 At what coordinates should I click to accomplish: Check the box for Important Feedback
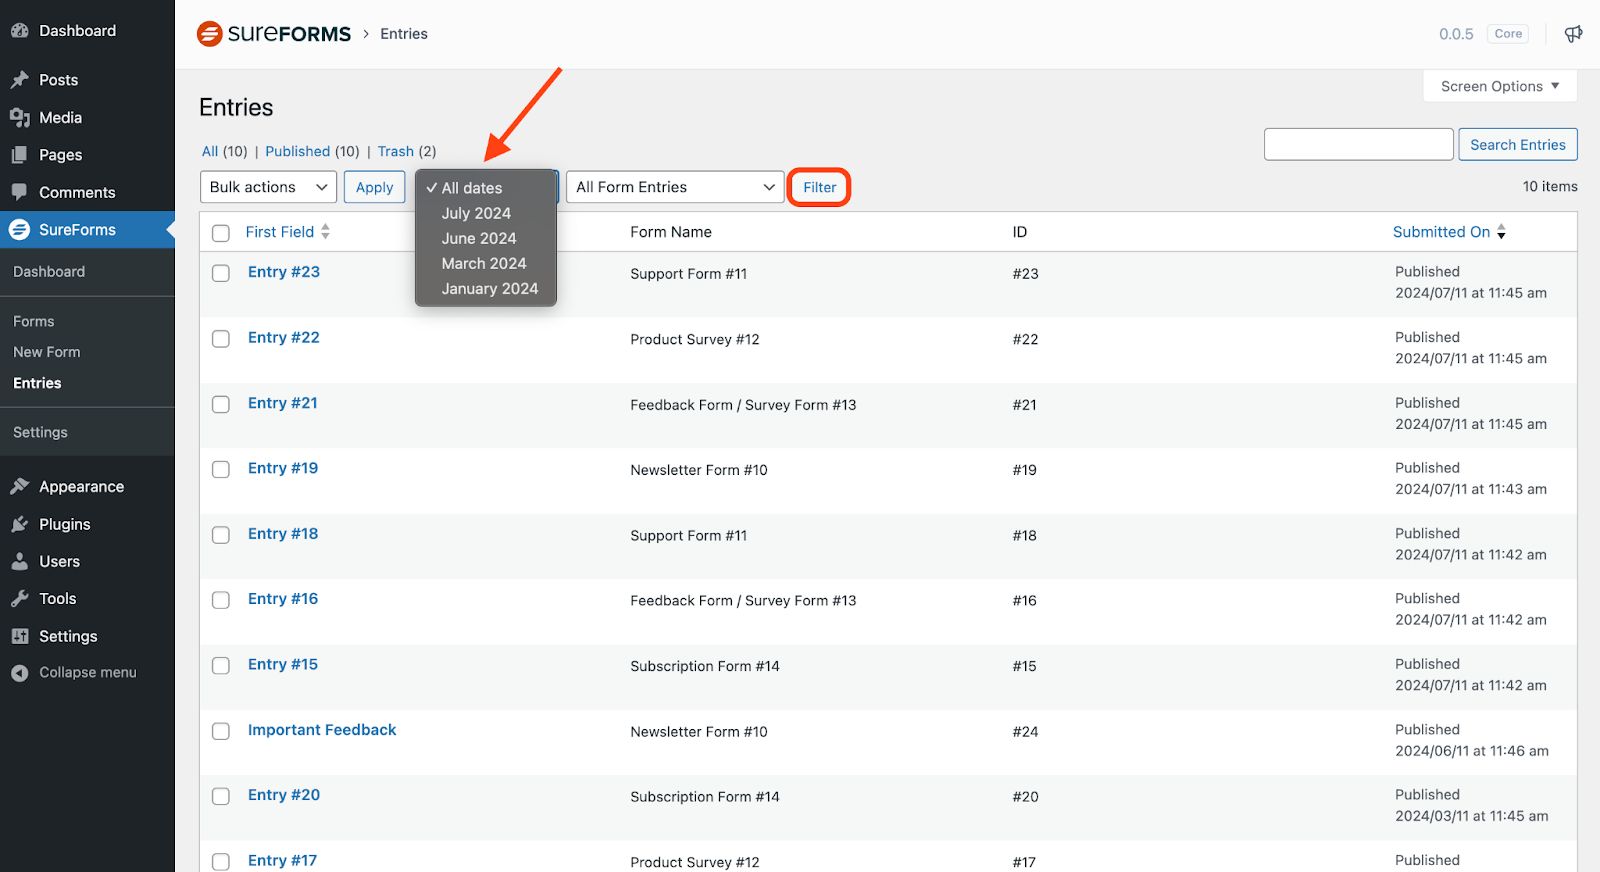221,731
